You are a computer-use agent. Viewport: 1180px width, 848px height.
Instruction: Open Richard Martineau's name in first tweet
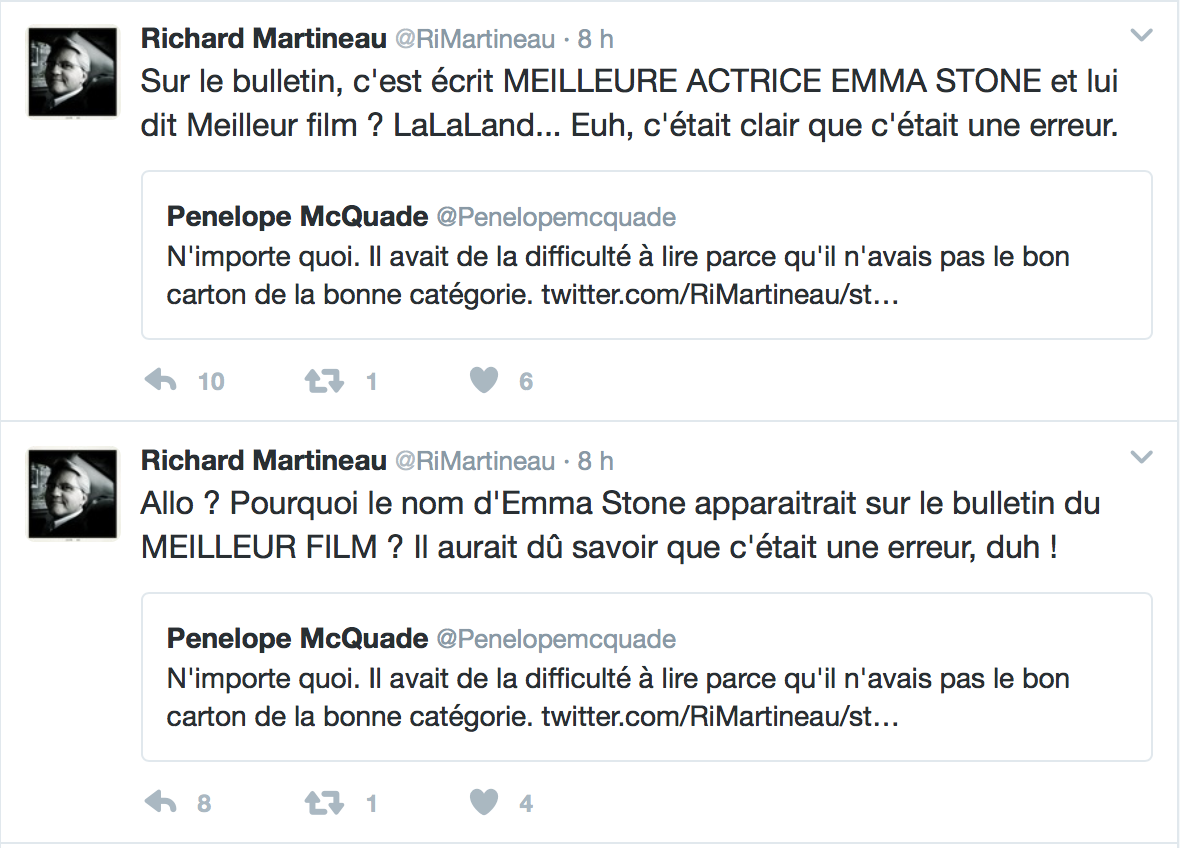pyautogui.click(x=263, y=38)
